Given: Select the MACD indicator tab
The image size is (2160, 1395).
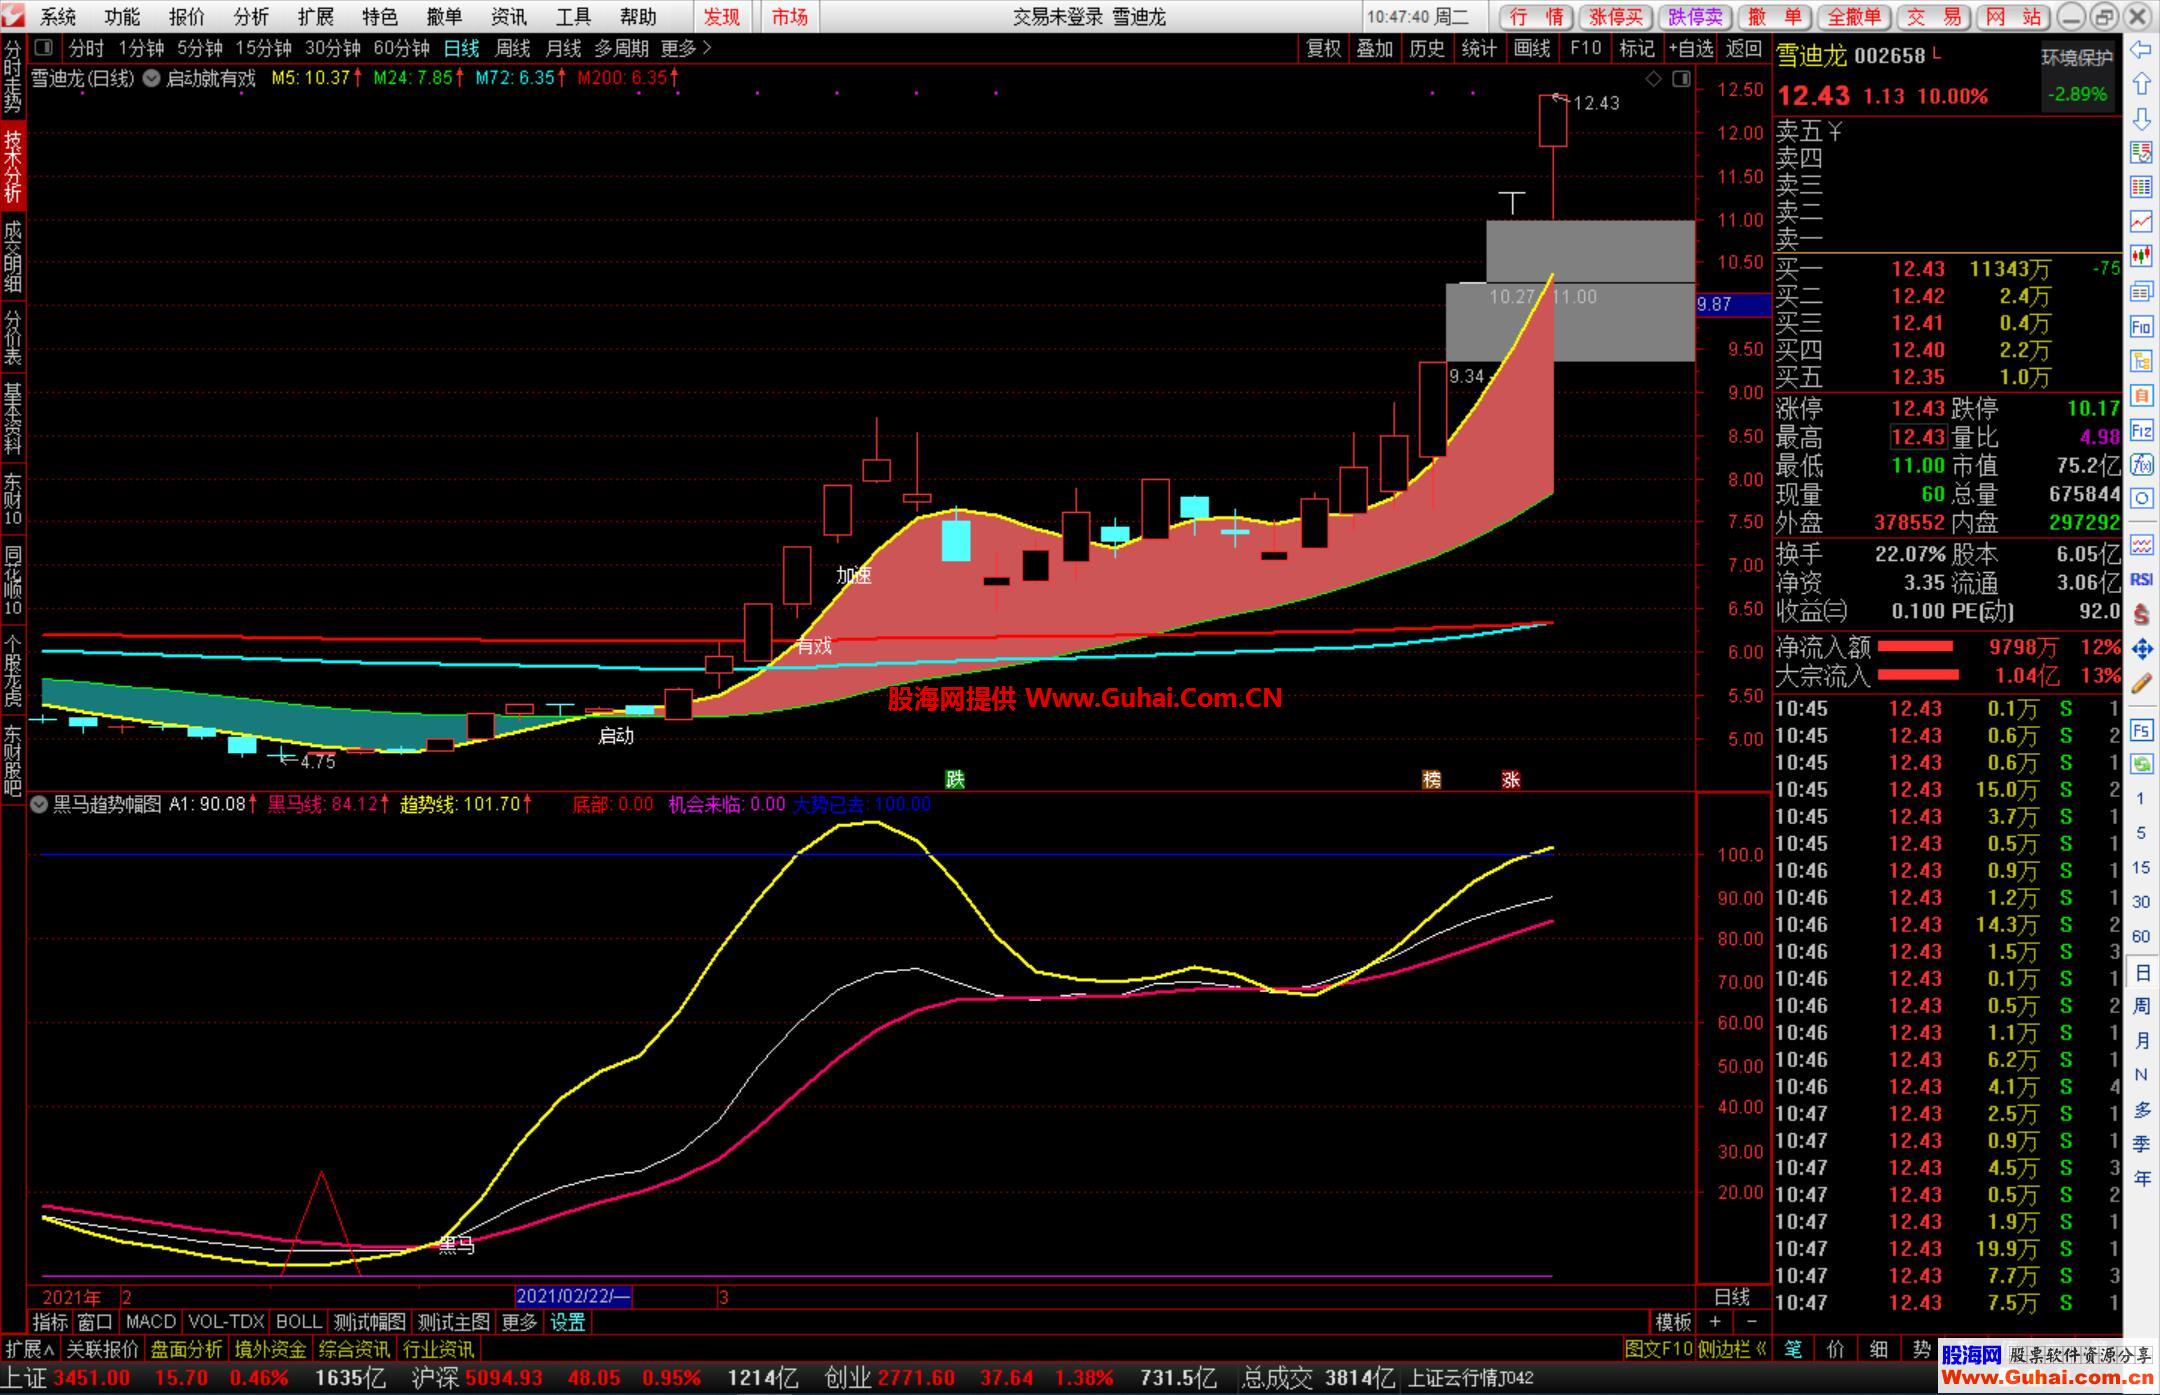Looking at the screenshot, I should 151,1322.
